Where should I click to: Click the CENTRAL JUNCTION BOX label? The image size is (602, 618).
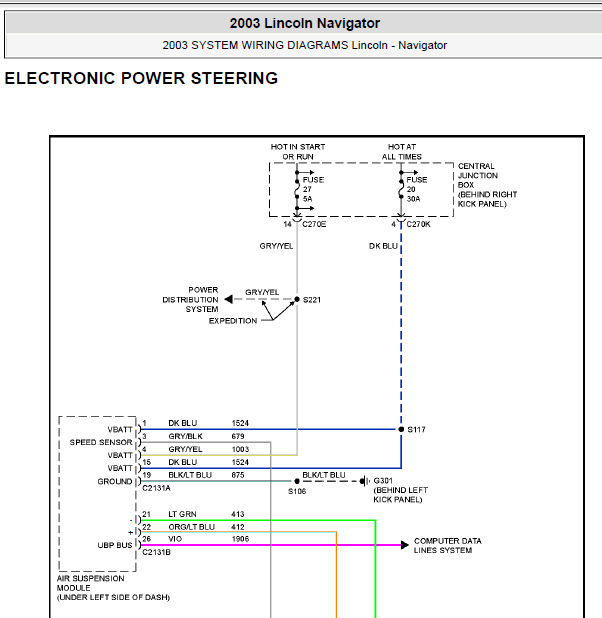tap(487, 185)
